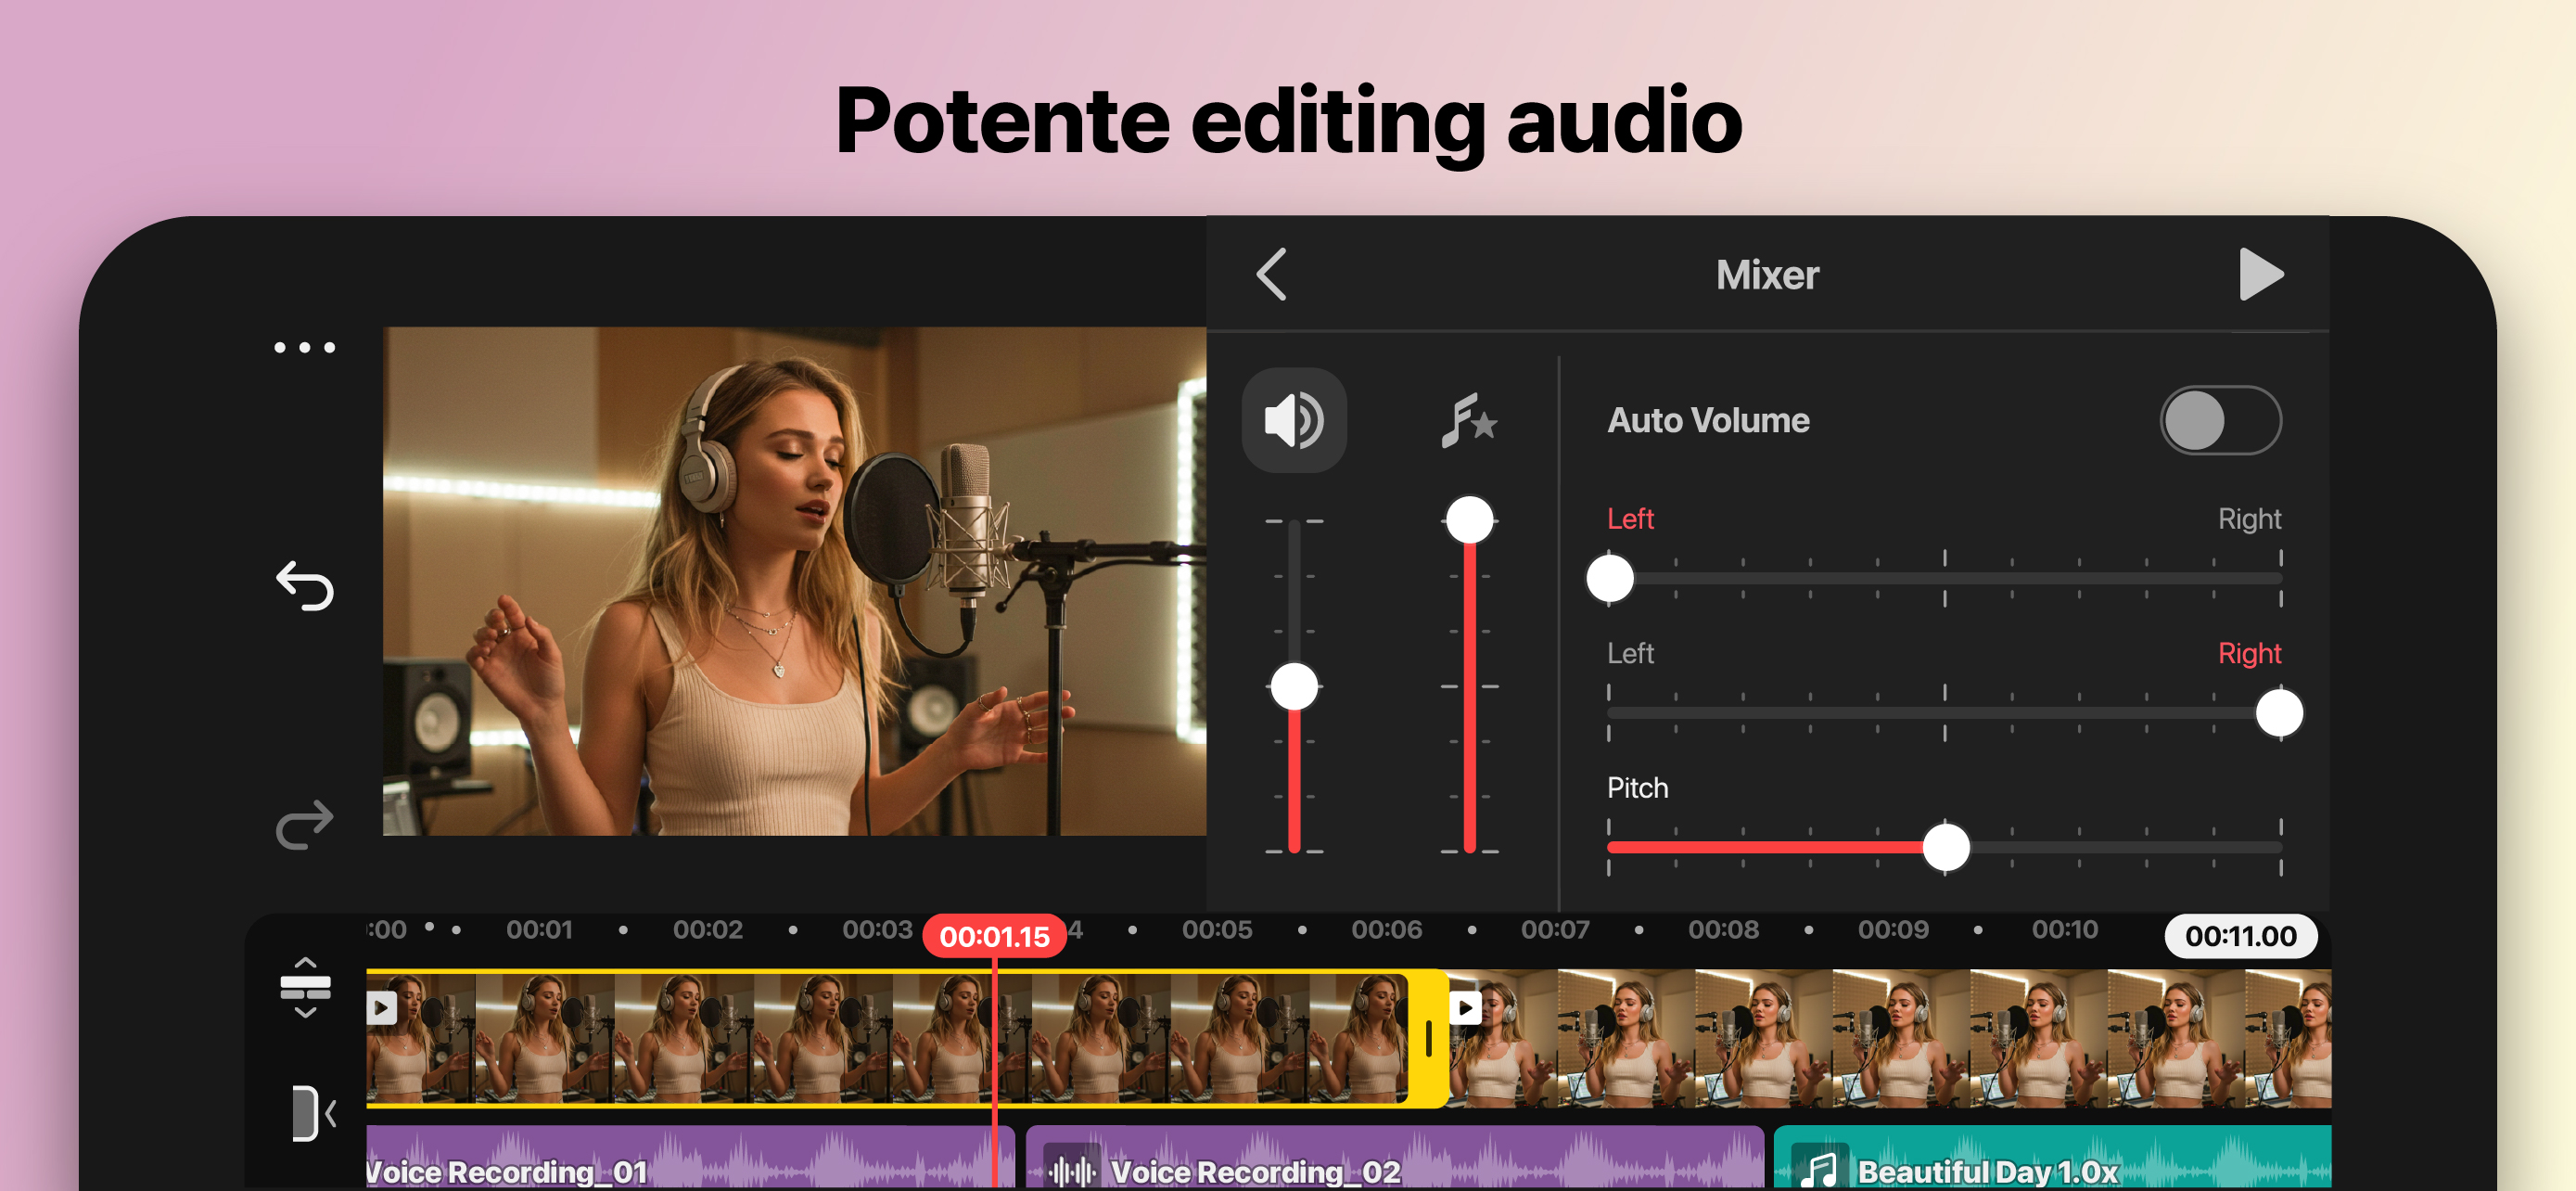This screenshot has height=1191, width=2576.
Task: Click the yellow trim handle on selected clip
Action: pyautogui.click(x=1428, y=1039)
